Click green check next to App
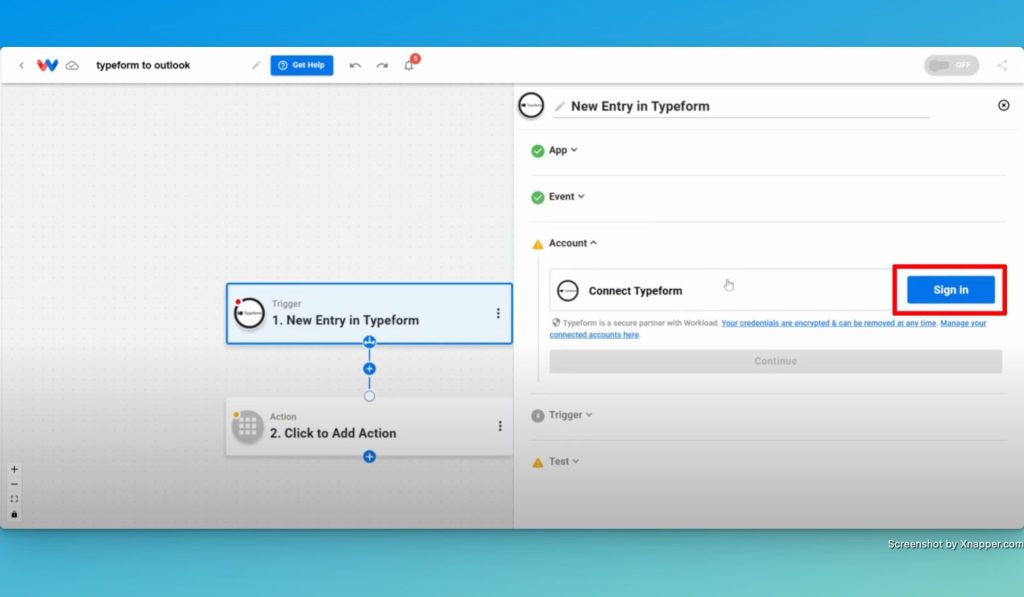This screenshot has width=1024, height=597. click(537, 152)
